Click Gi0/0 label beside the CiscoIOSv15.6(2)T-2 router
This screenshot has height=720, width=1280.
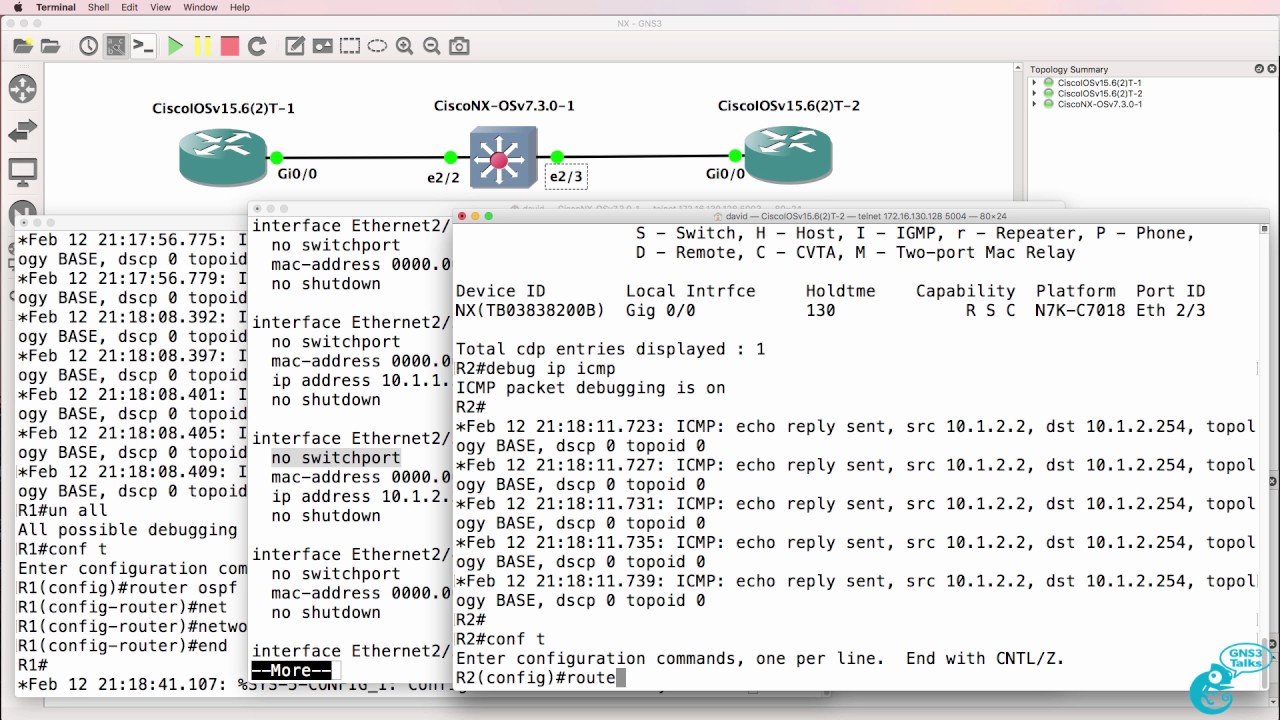tap(725, 174)
